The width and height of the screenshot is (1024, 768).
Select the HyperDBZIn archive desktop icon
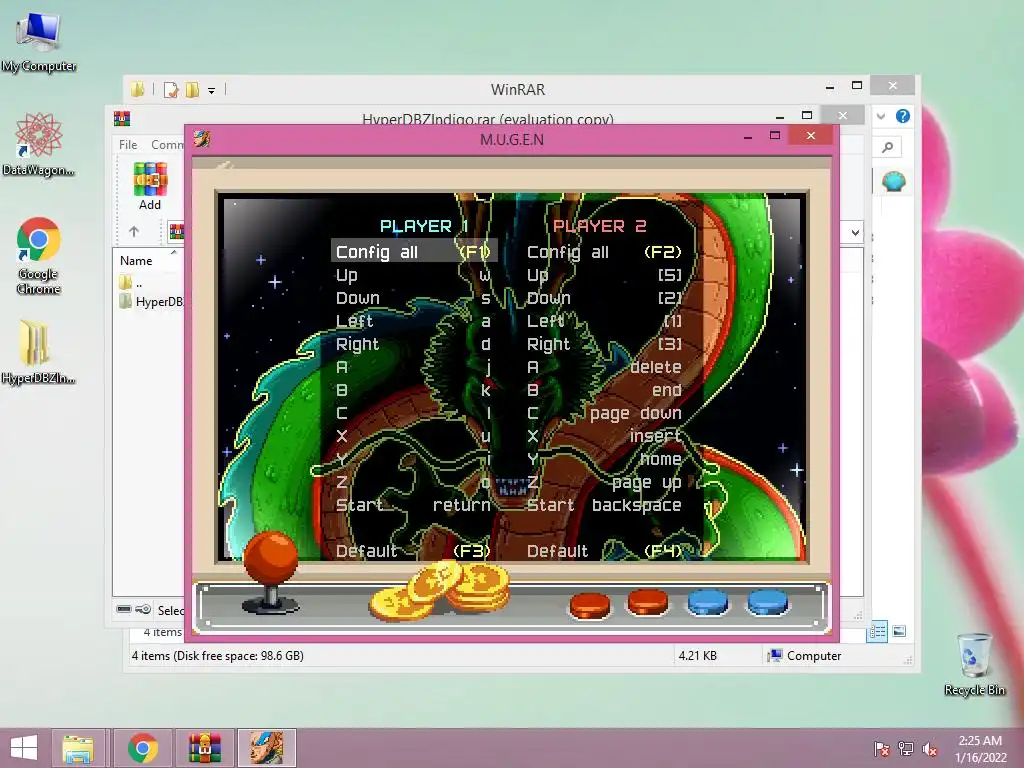tap(38, 351)
